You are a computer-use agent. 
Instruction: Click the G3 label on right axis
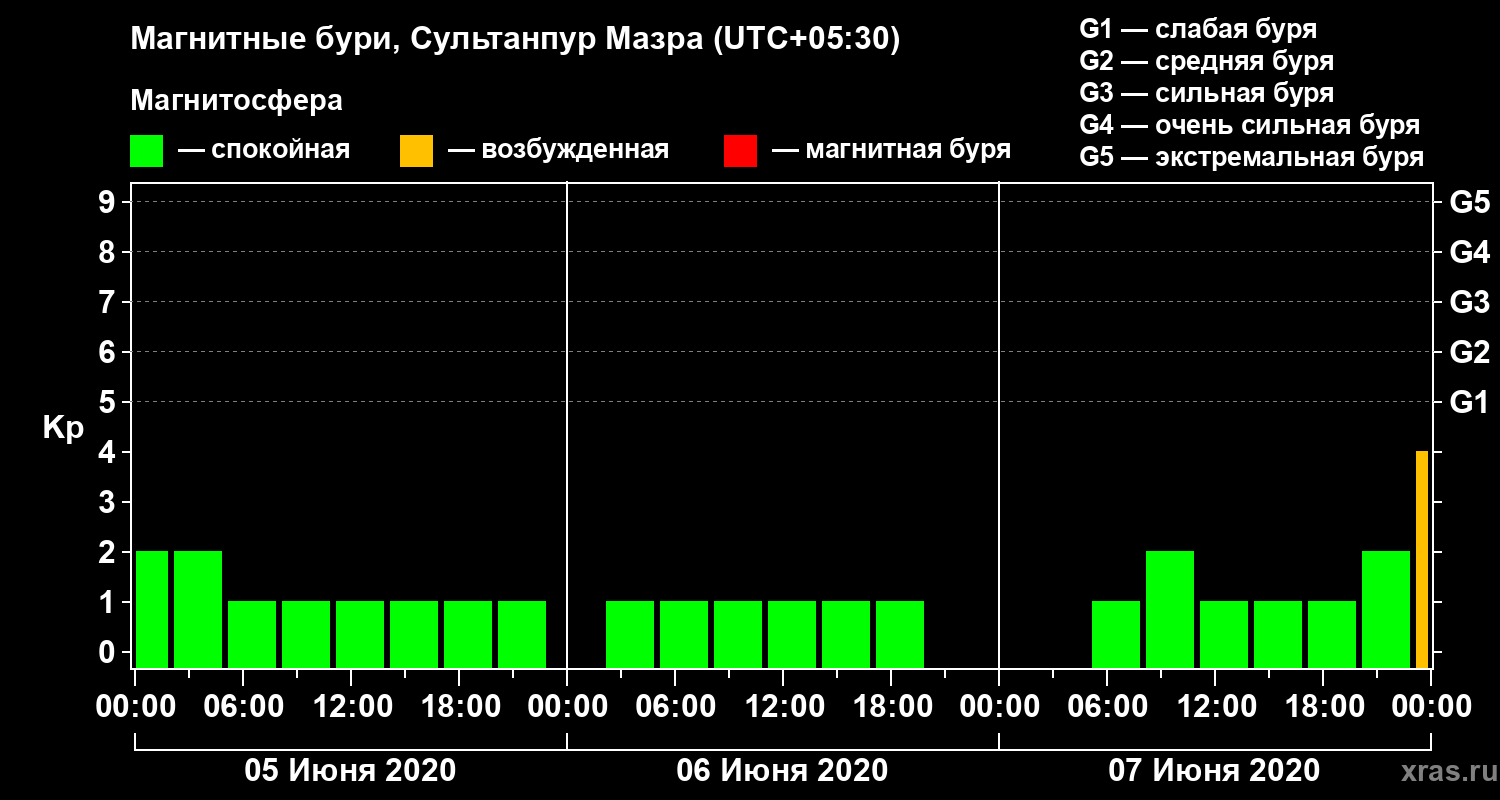click(1470, 302)
